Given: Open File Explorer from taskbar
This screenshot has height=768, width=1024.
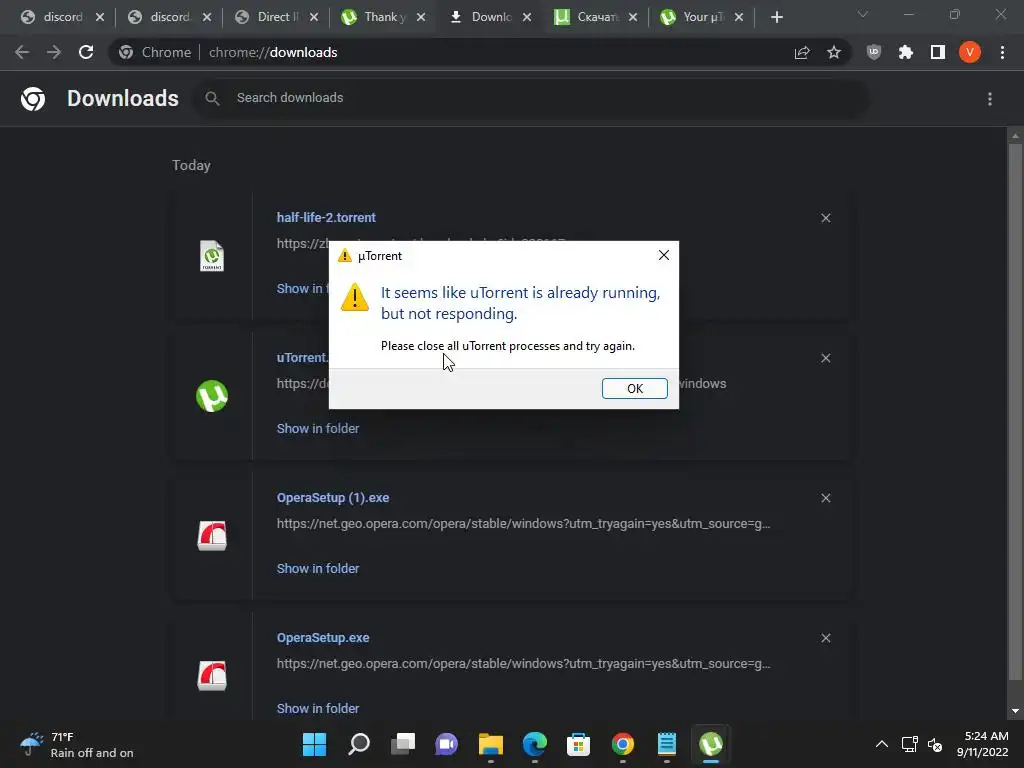Looking at the screenshot, I should (x=490, y=744).
